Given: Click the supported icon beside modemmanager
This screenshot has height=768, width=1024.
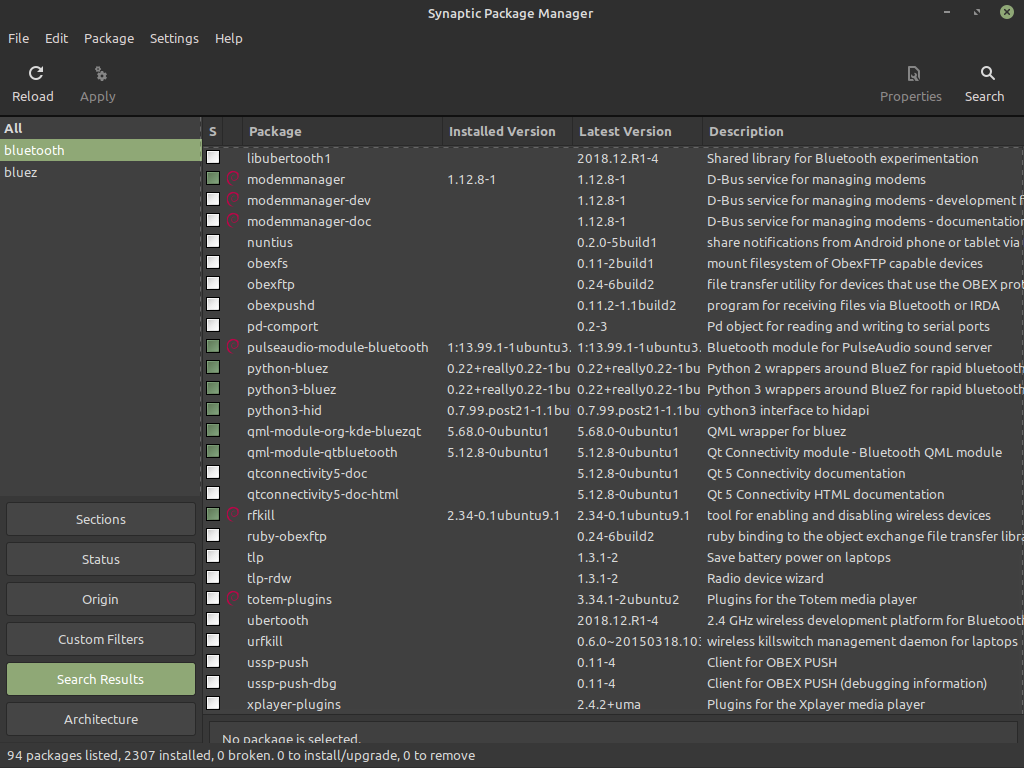Looking at the screenshot, I should click(x=233, y=180).
